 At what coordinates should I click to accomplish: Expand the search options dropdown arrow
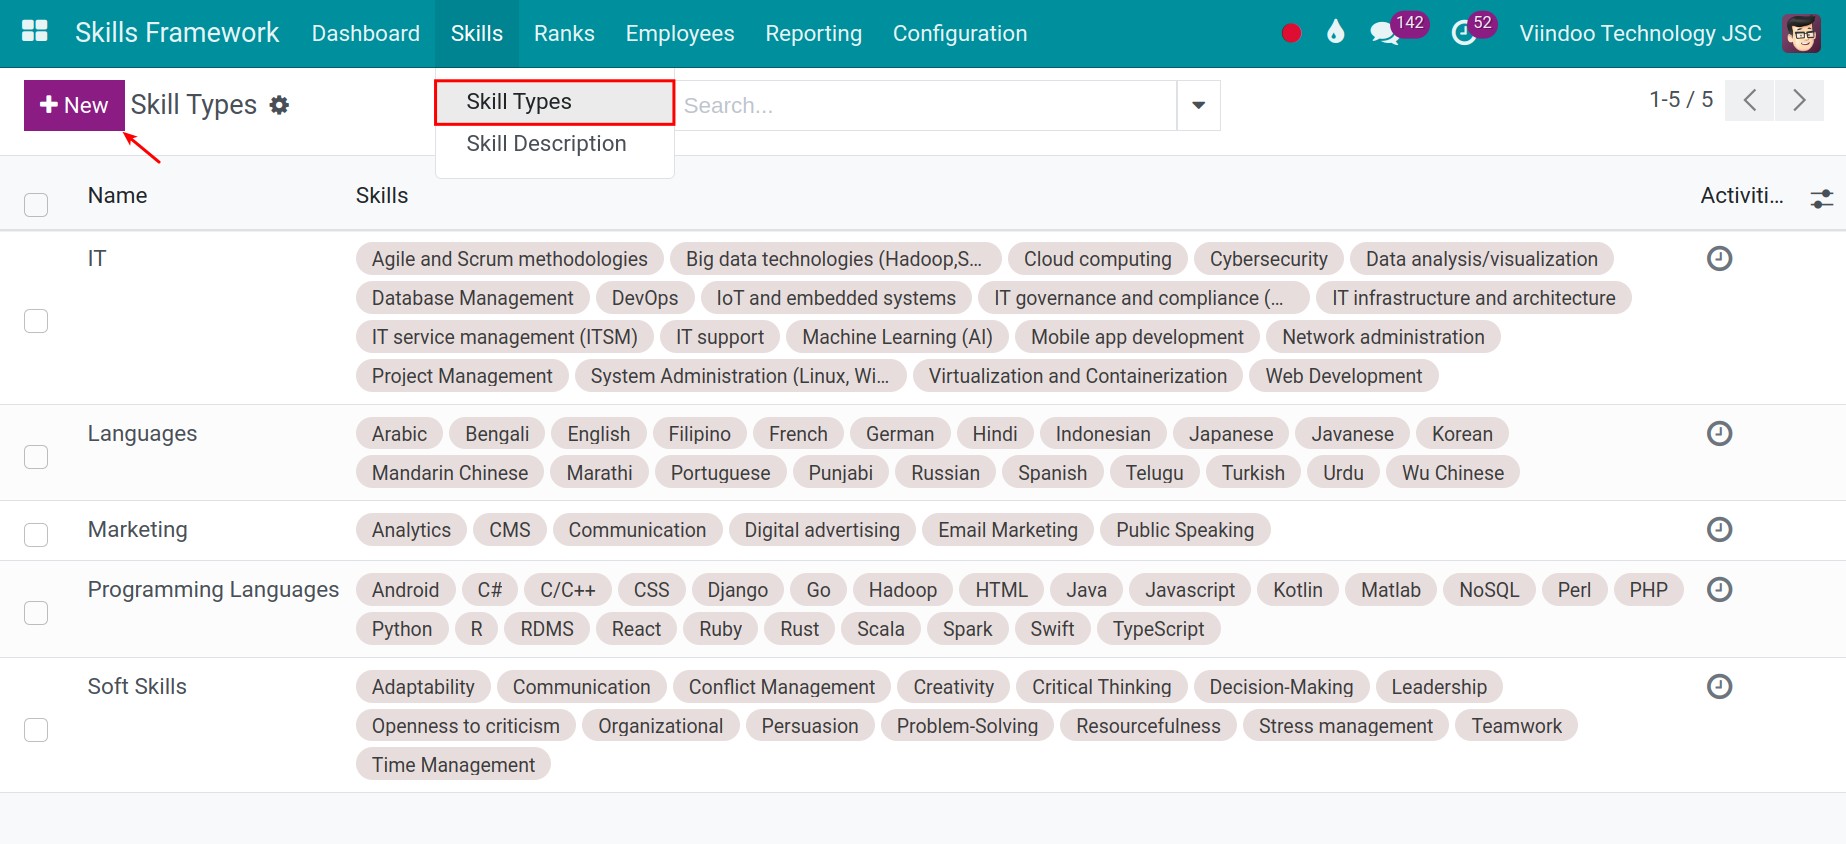[x=1198, y=105]
